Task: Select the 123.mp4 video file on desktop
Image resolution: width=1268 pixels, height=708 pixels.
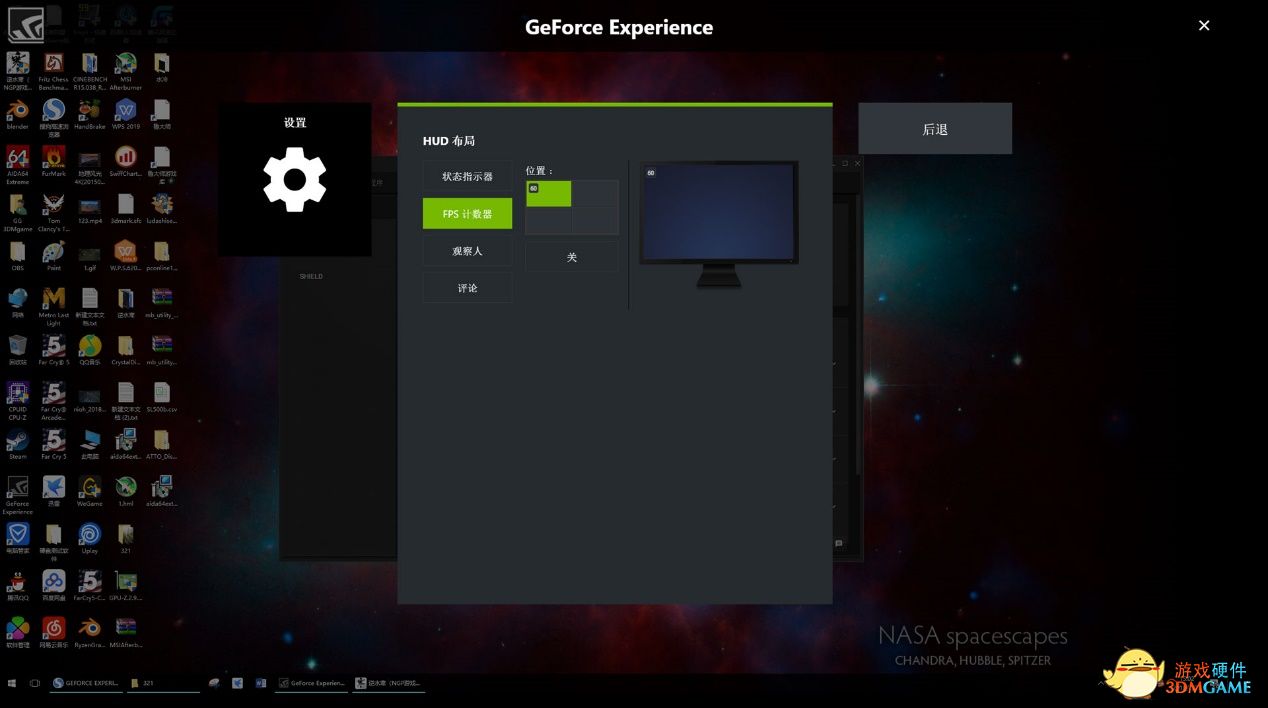Action: 90,210
